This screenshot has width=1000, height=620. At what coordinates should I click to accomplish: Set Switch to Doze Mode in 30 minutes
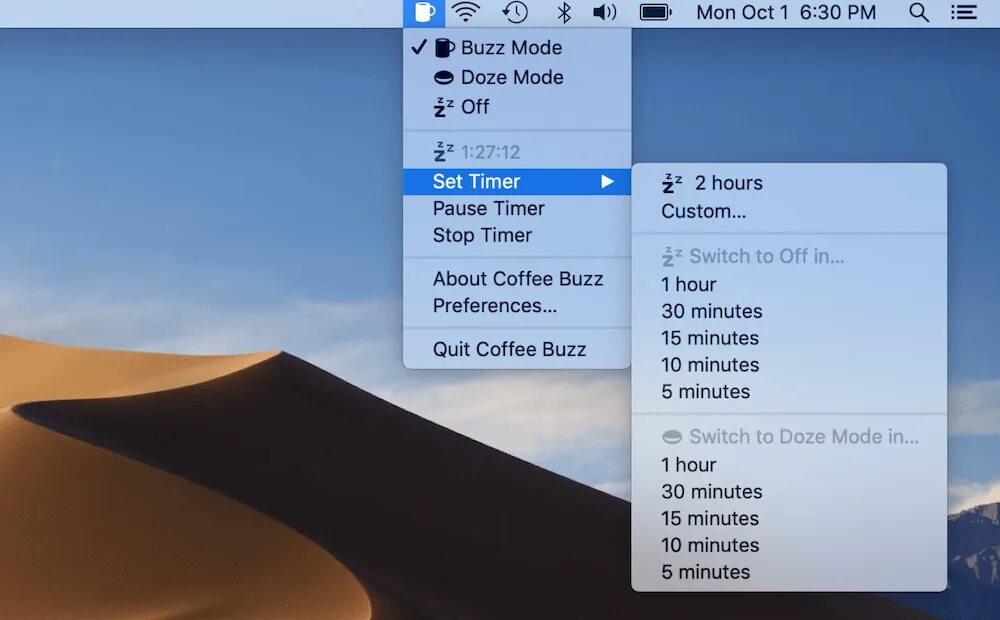click(789, 492)
